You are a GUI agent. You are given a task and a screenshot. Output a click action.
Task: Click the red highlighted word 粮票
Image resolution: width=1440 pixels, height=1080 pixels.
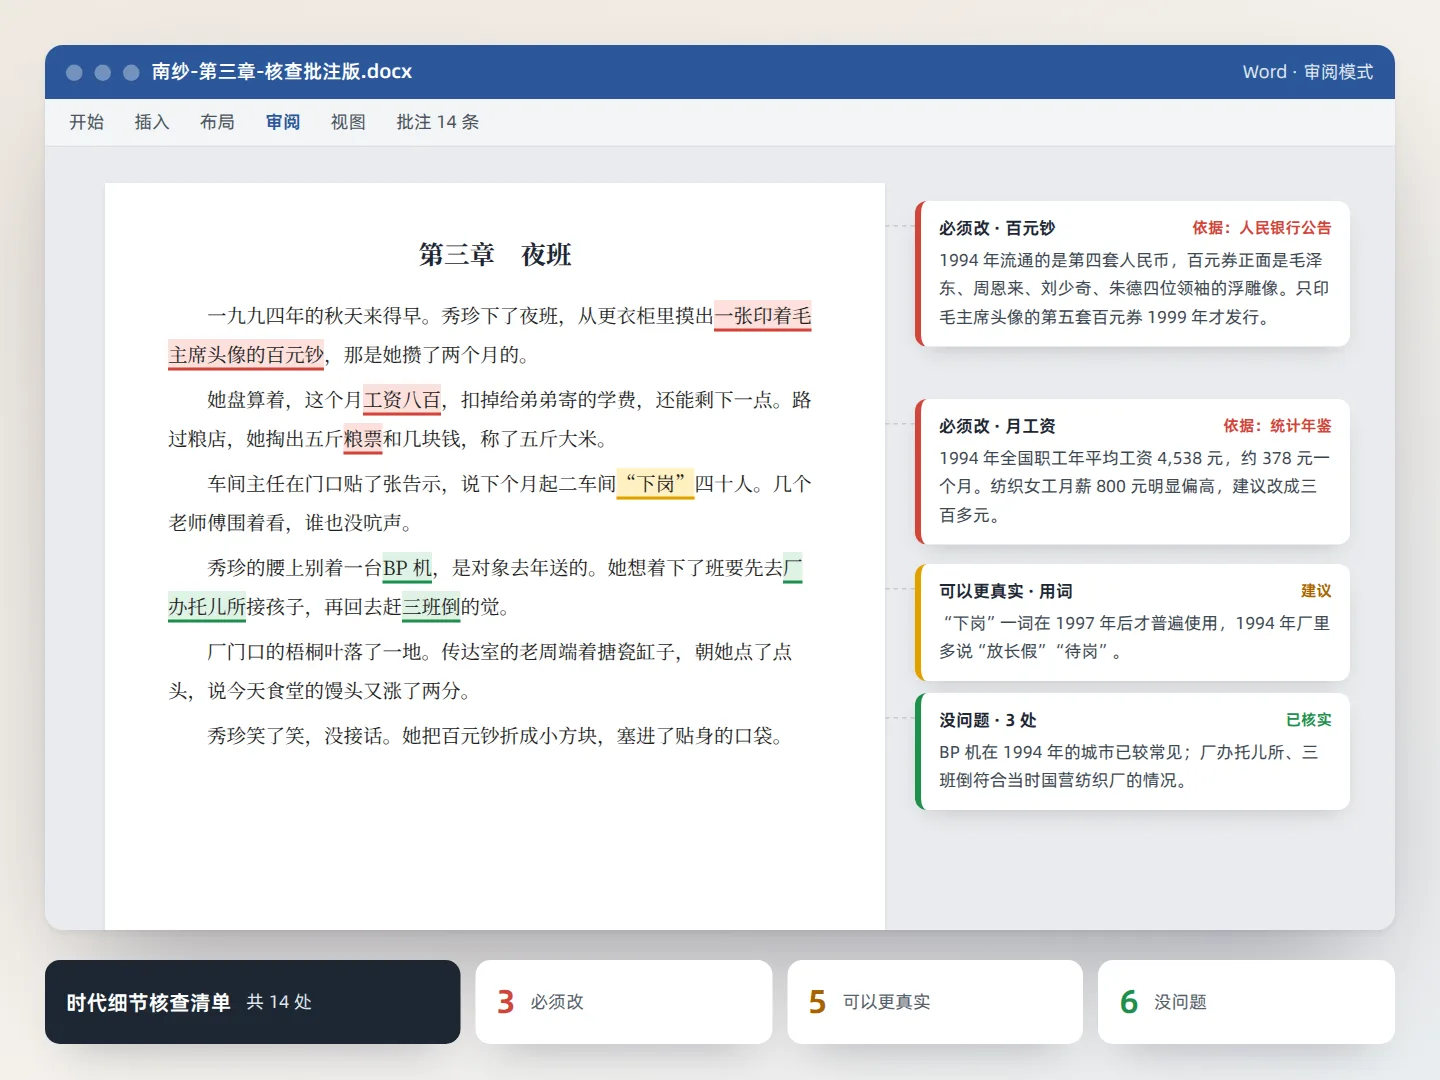pos(363,439)
